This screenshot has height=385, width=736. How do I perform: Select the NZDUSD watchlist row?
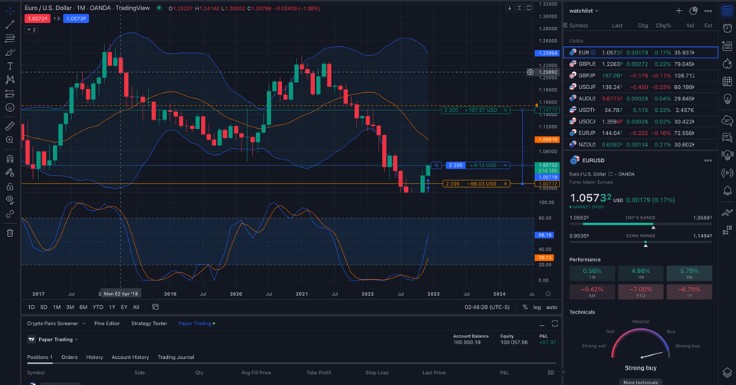(x=640, y=145)
